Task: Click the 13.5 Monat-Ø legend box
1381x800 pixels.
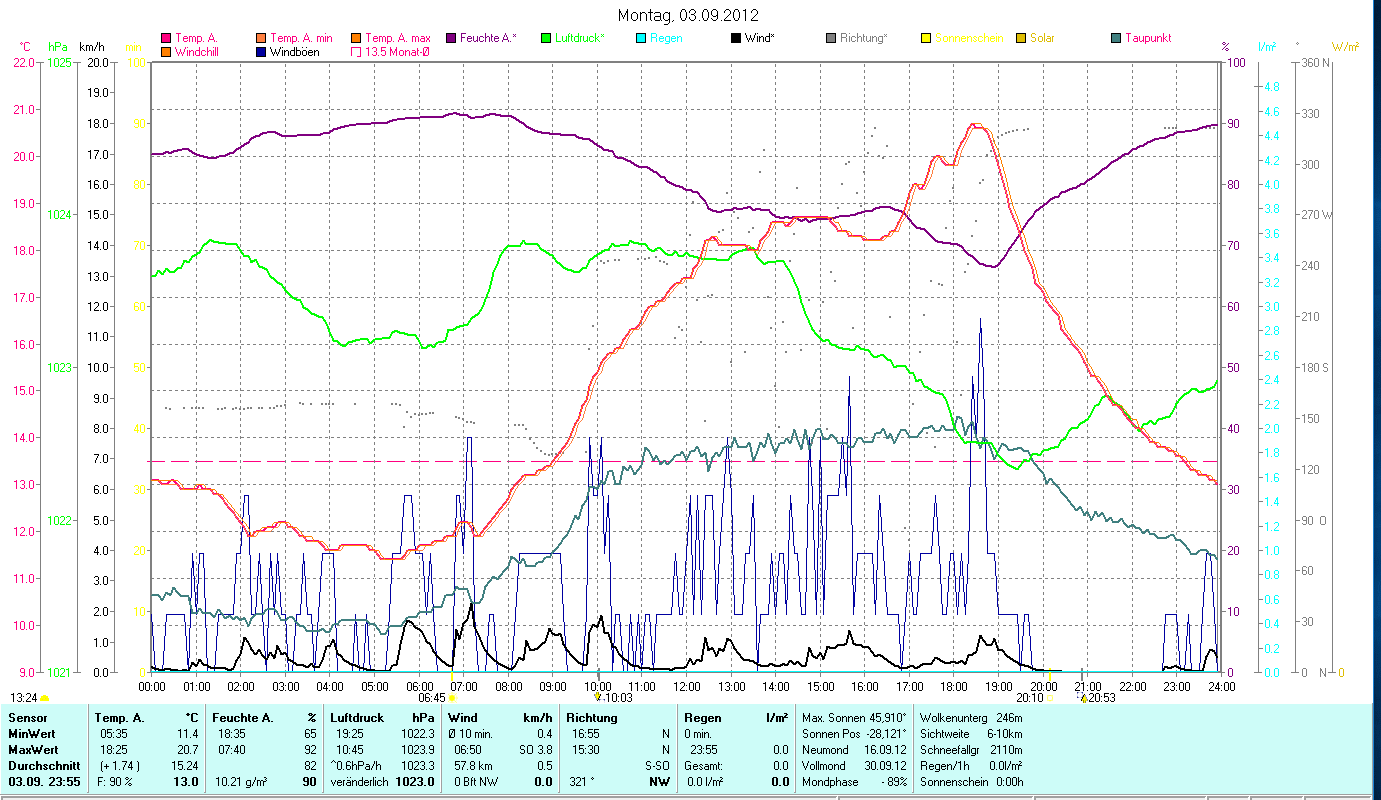Action: tap(355, 52)
